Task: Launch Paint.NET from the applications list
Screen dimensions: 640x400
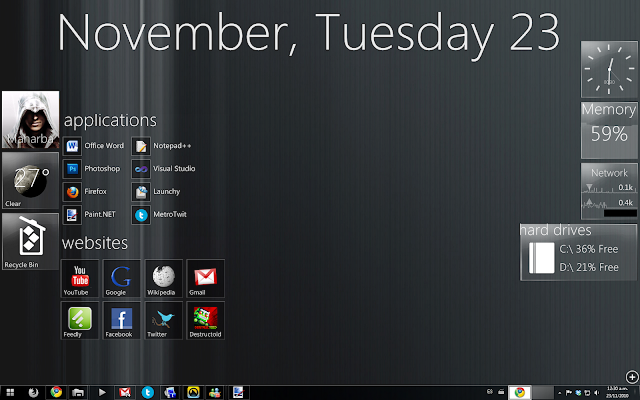Action: (x=89, y=214)
